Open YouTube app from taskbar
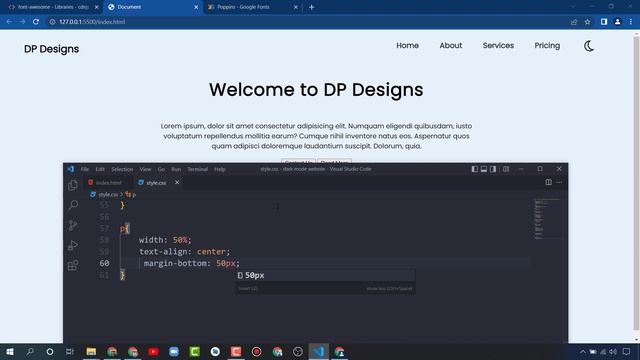 tap(153, 351)
